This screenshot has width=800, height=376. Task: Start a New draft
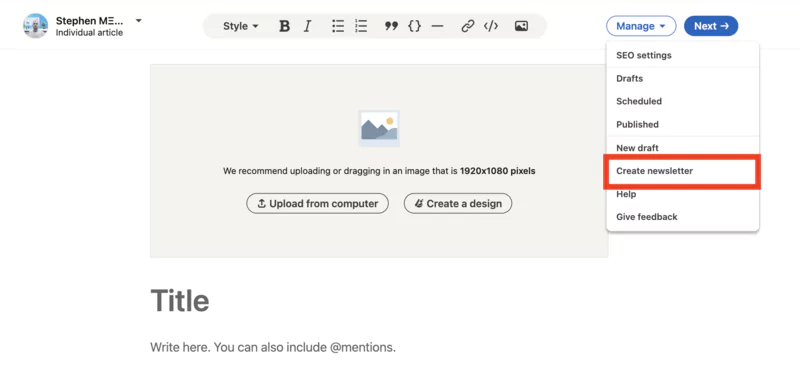pyautogui.click(x=682, y=148)
